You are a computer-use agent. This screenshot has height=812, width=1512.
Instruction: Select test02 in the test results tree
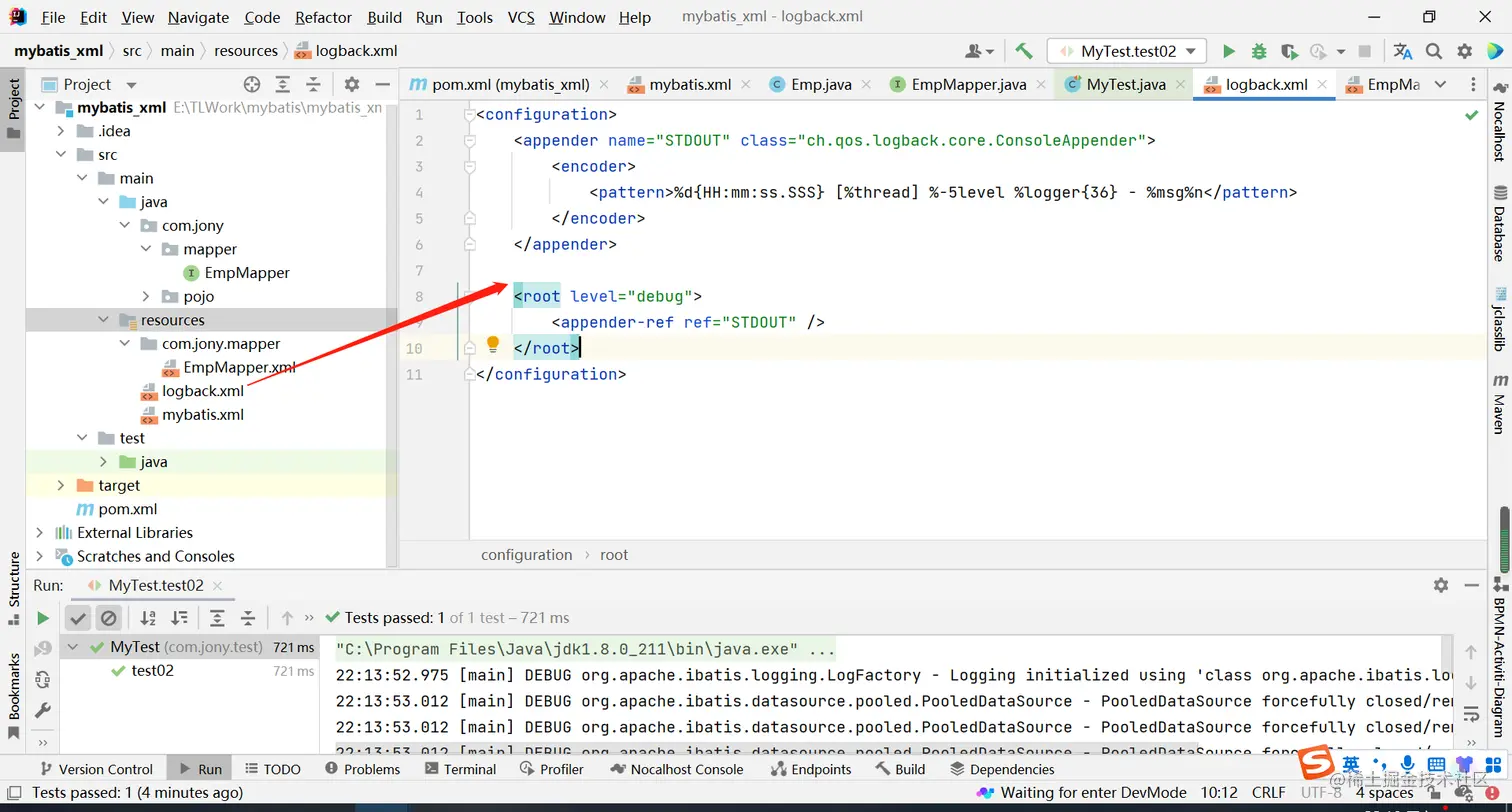pyautogui.click(x=152, y=671)
